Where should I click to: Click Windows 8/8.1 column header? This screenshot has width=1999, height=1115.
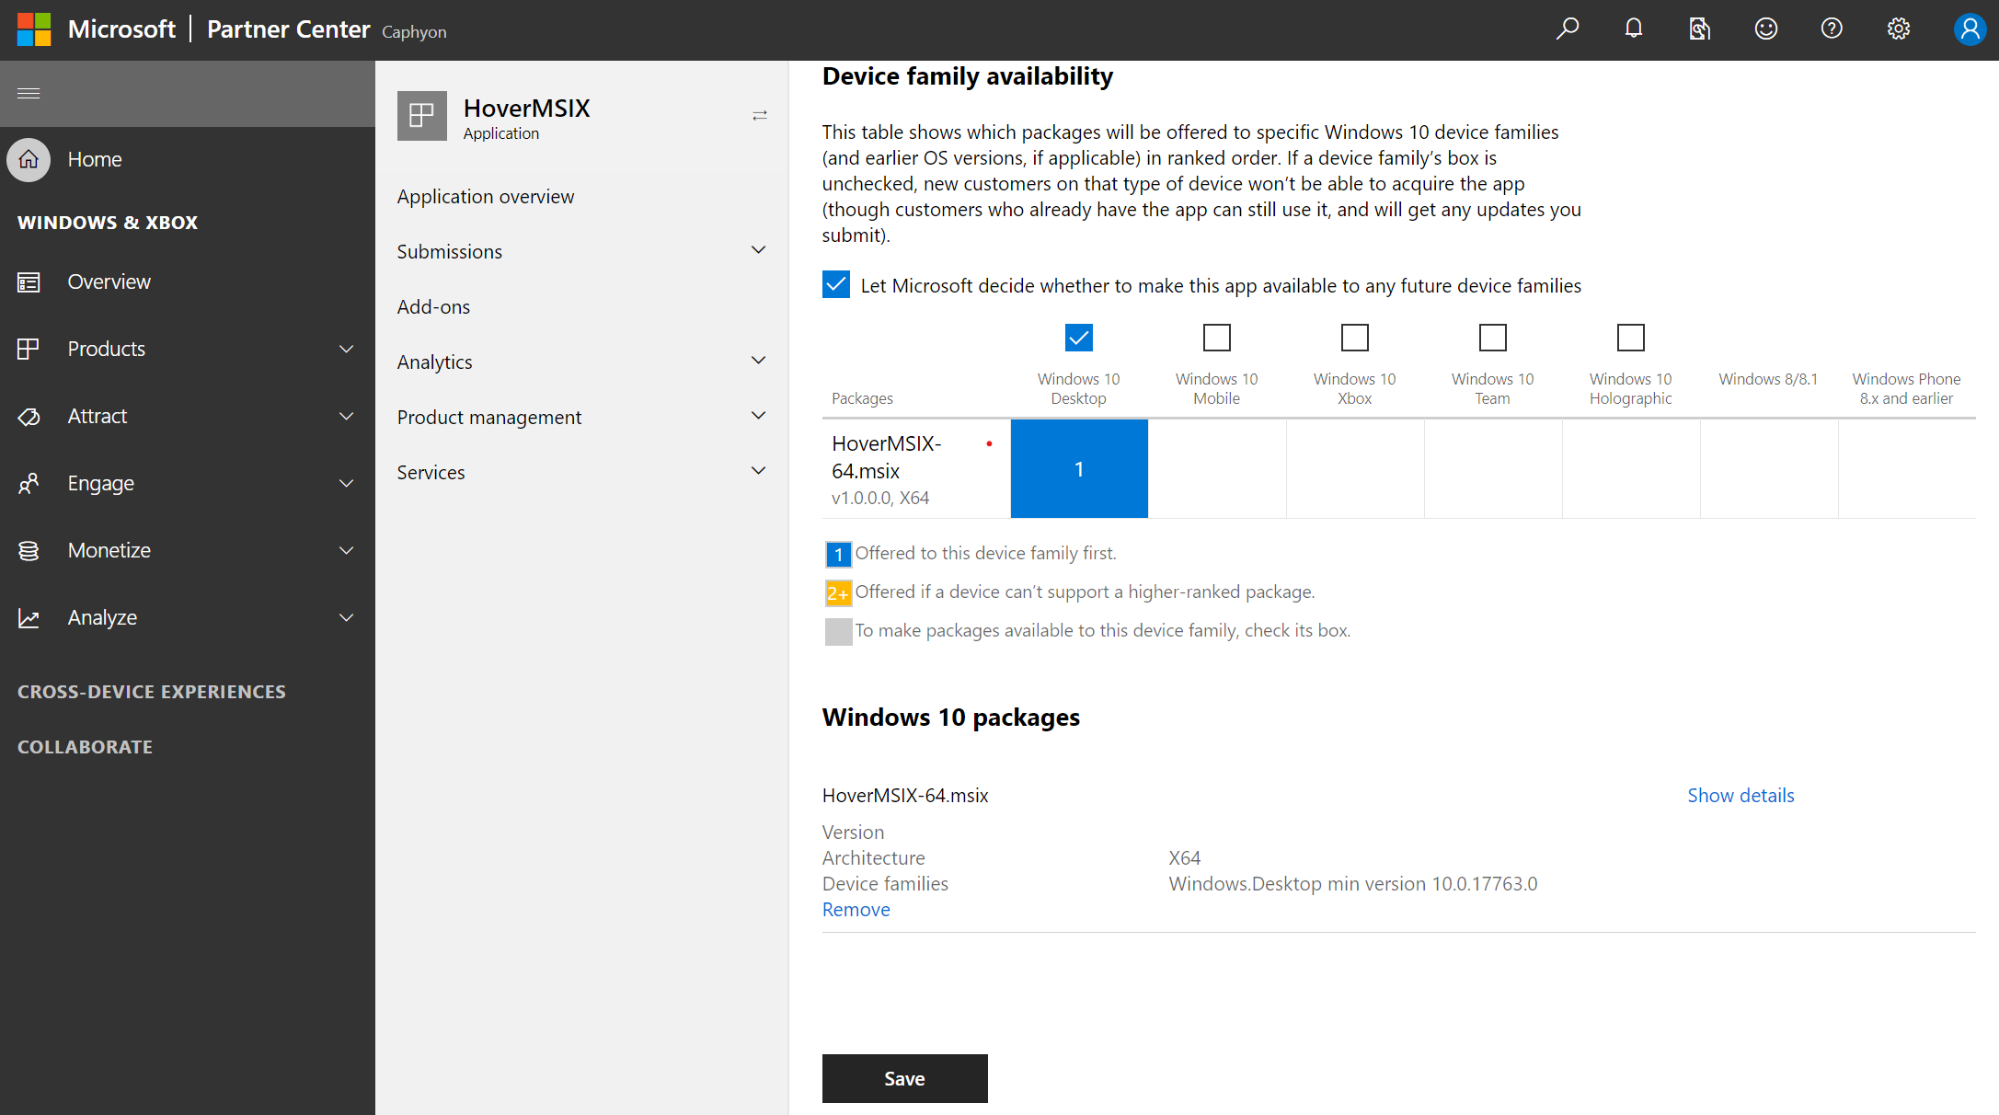[1768, 379]
